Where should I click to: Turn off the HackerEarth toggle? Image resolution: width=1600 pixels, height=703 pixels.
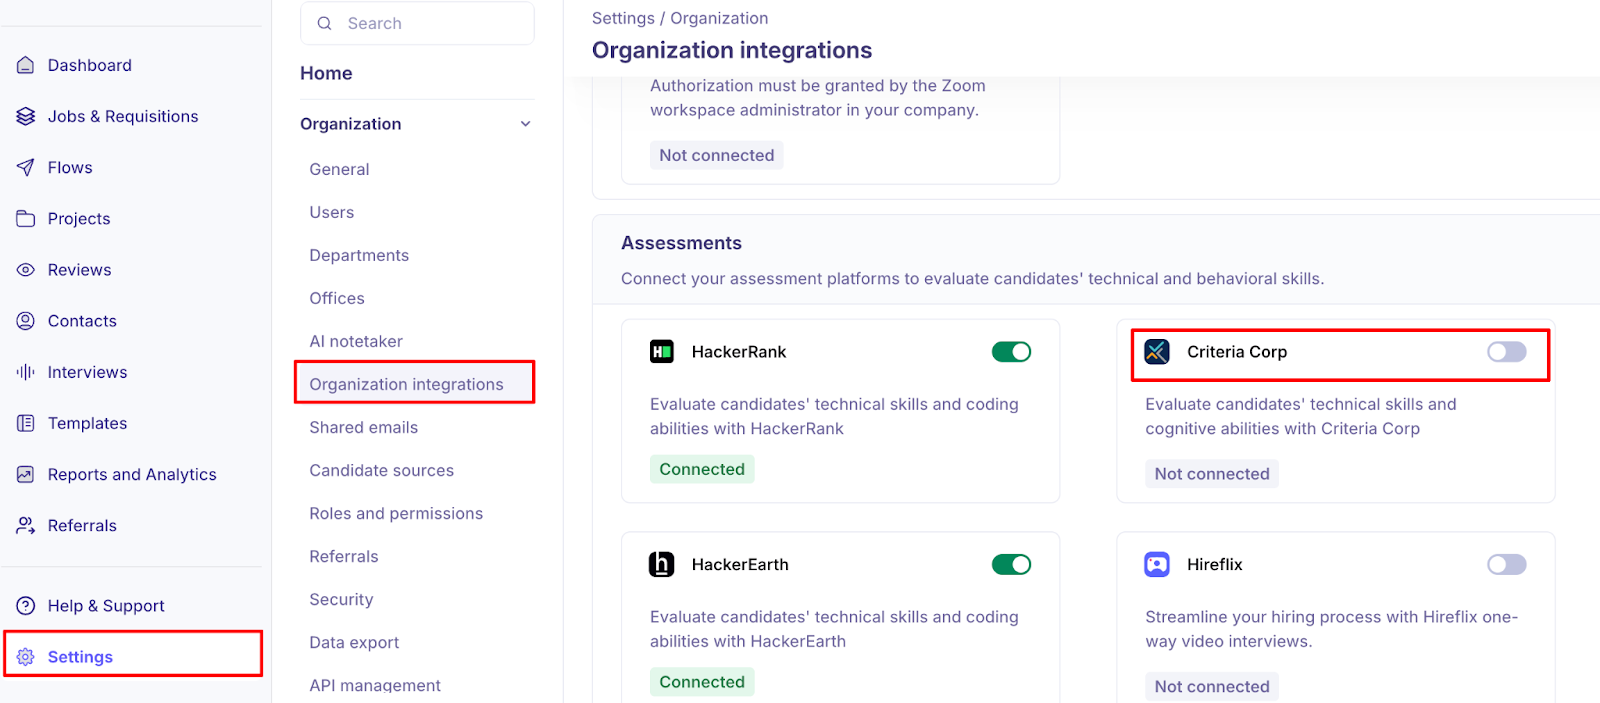click(x=1011, y=565)
